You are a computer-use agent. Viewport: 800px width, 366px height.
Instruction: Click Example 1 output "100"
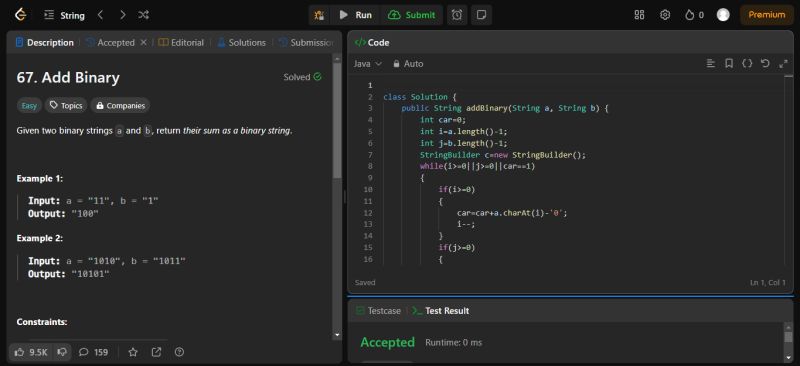pyautogui.click(x=85, y=214)
